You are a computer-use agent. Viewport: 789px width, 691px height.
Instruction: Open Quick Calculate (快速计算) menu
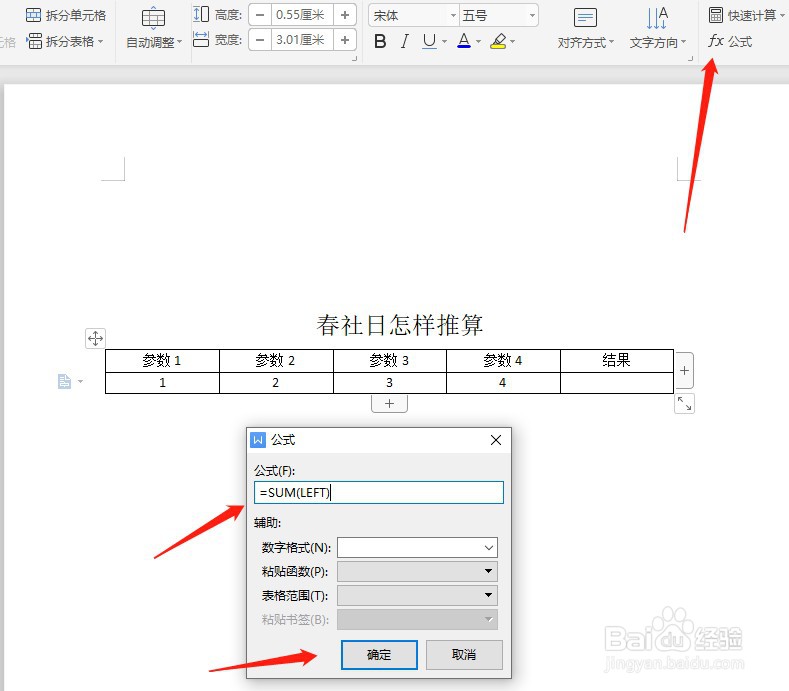click(x=746, y=16)
